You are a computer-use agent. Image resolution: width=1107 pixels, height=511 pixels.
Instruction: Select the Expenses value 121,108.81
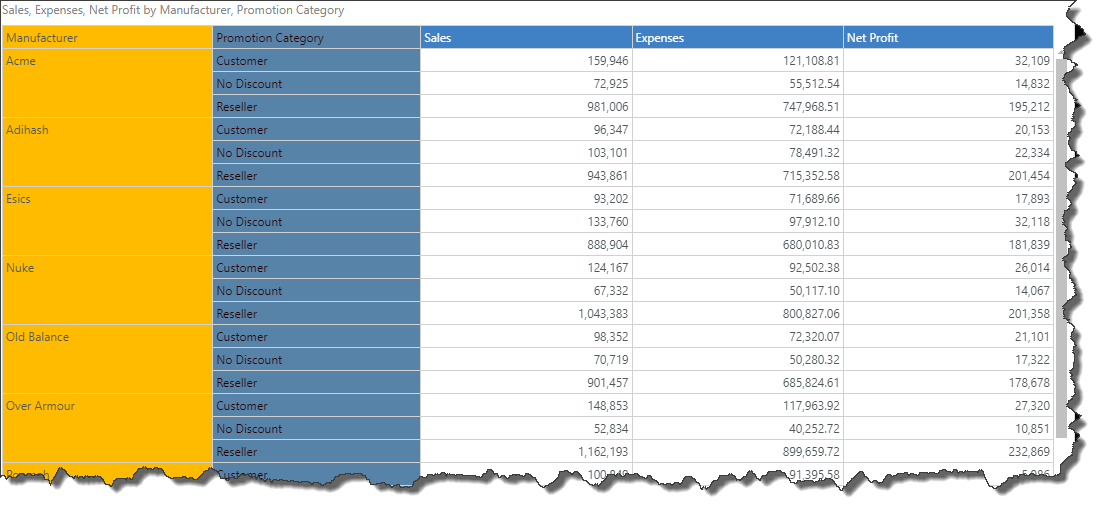tap(737, 61)
